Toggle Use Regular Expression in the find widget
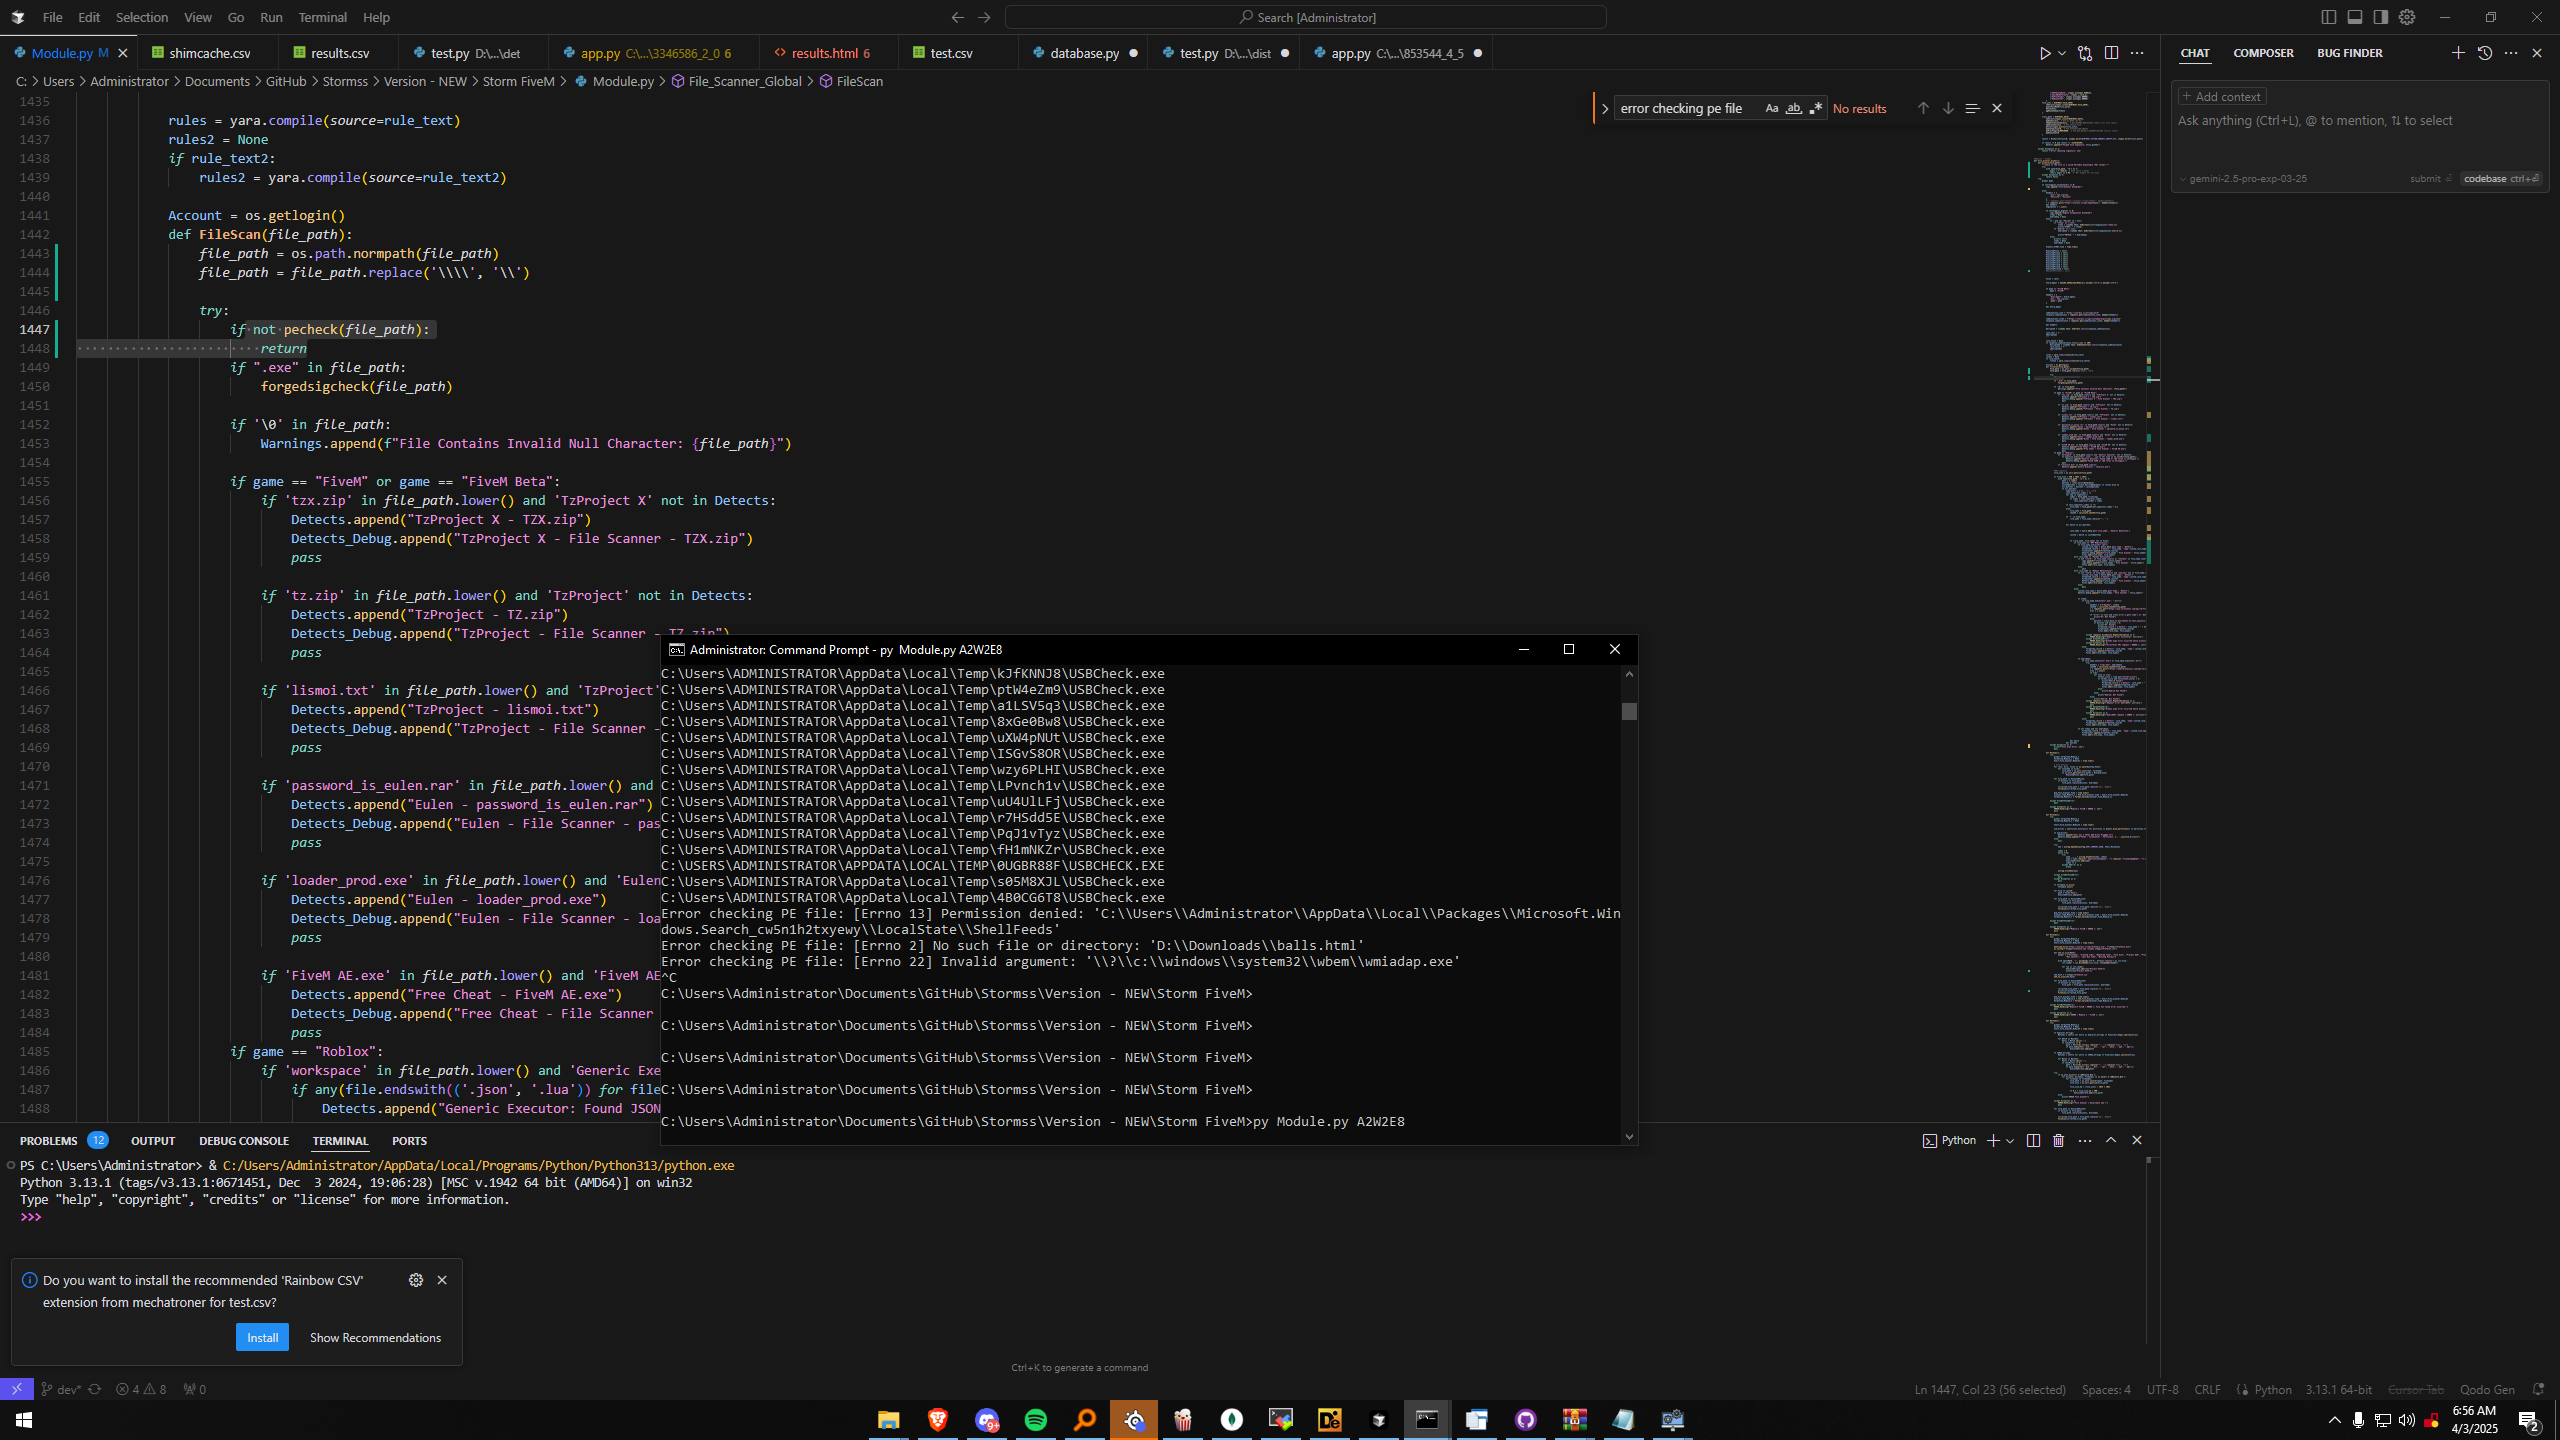2560x1440 pixels. (x=1816, y=108)
